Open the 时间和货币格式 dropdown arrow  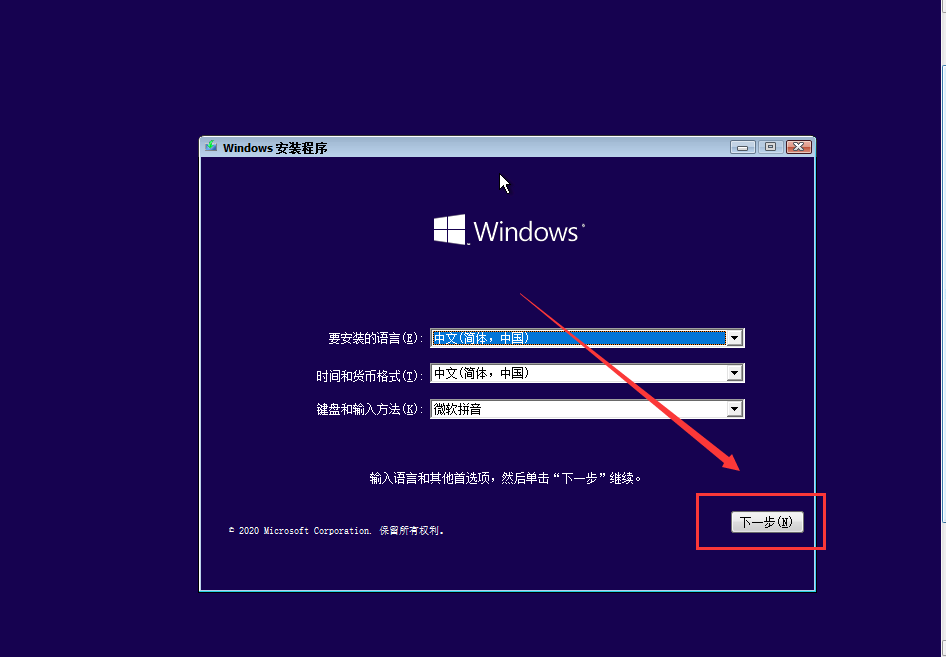coord(734,373)
